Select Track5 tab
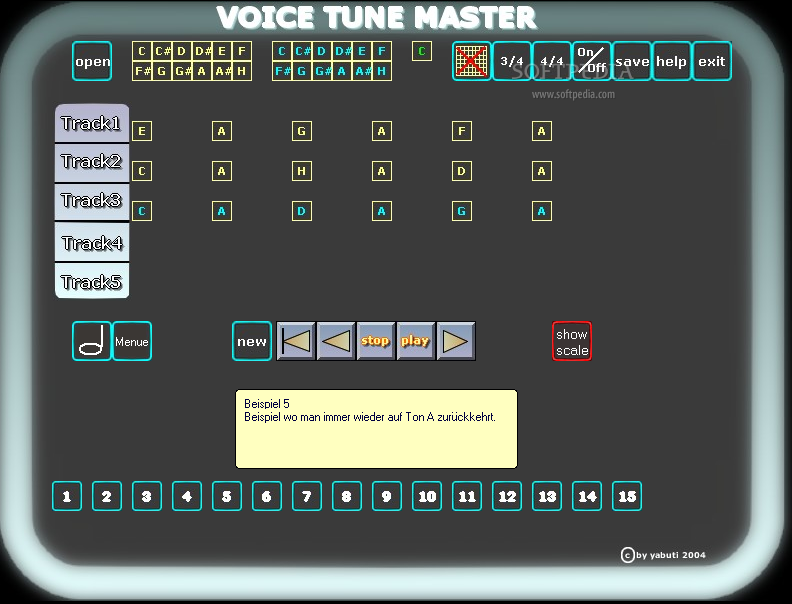Screen dimensions: 792x604 [92, 281]
